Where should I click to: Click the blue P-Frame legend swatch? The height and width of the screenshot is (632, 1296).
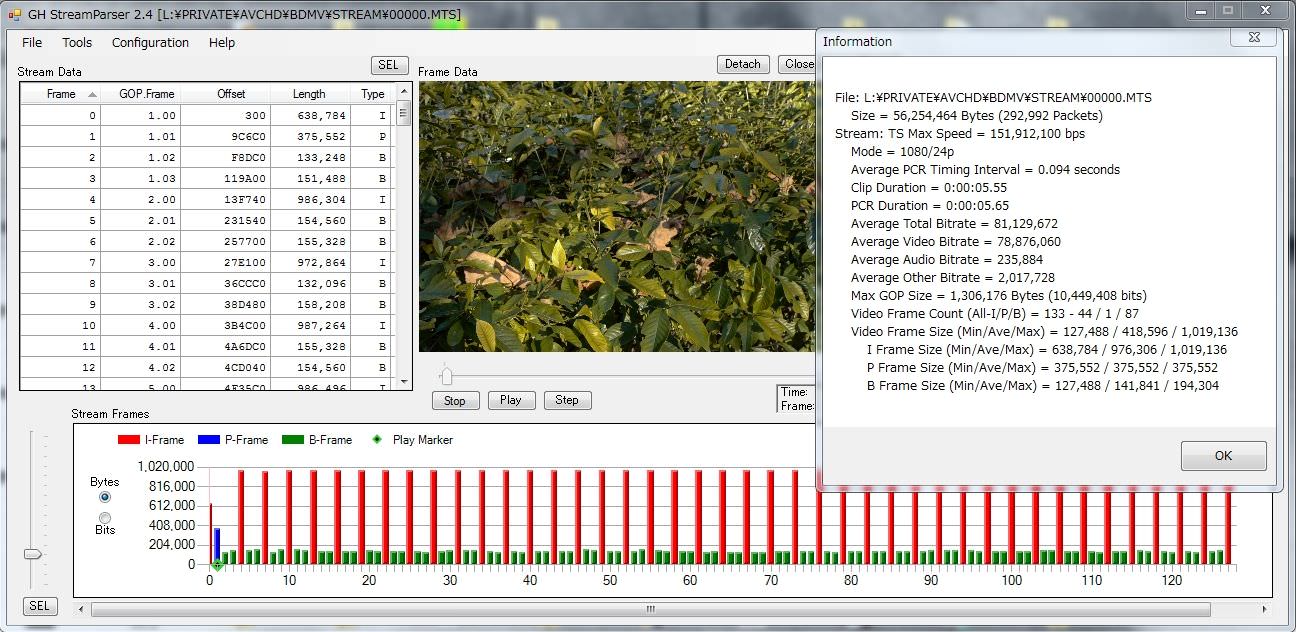point(208,440)
